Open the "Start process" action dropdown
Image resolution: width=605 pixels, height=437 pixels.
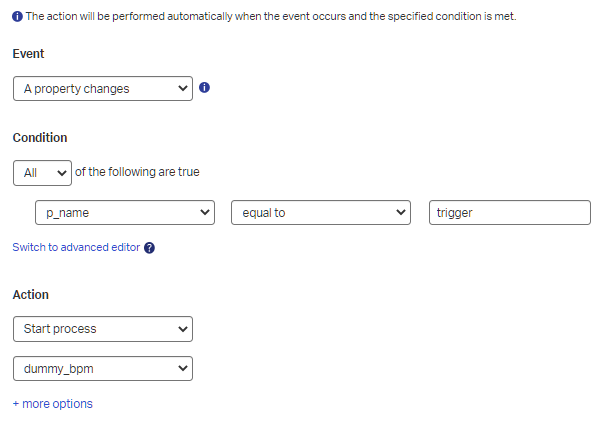(102, 328)
